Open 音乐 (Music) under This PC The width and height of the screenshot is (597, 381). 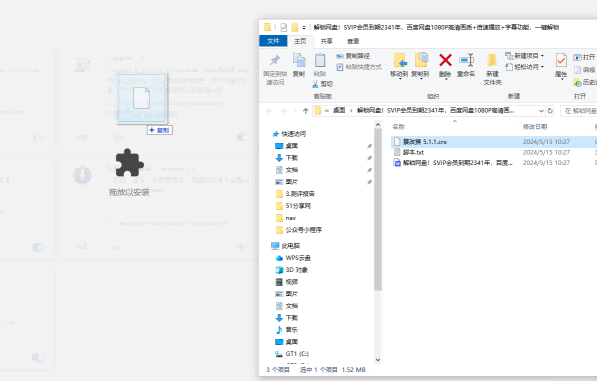coord(292,330)
